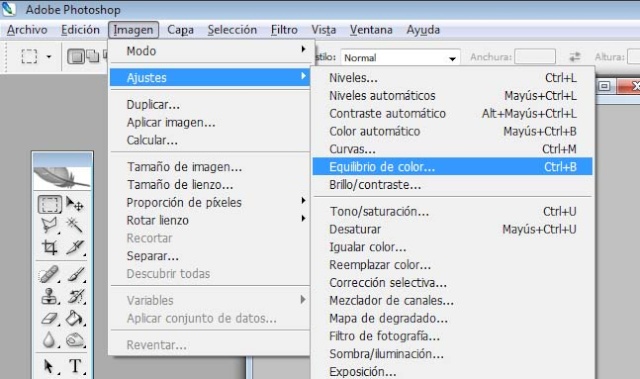
Task: Click the Anchura width field
Action: pos(535,57)
